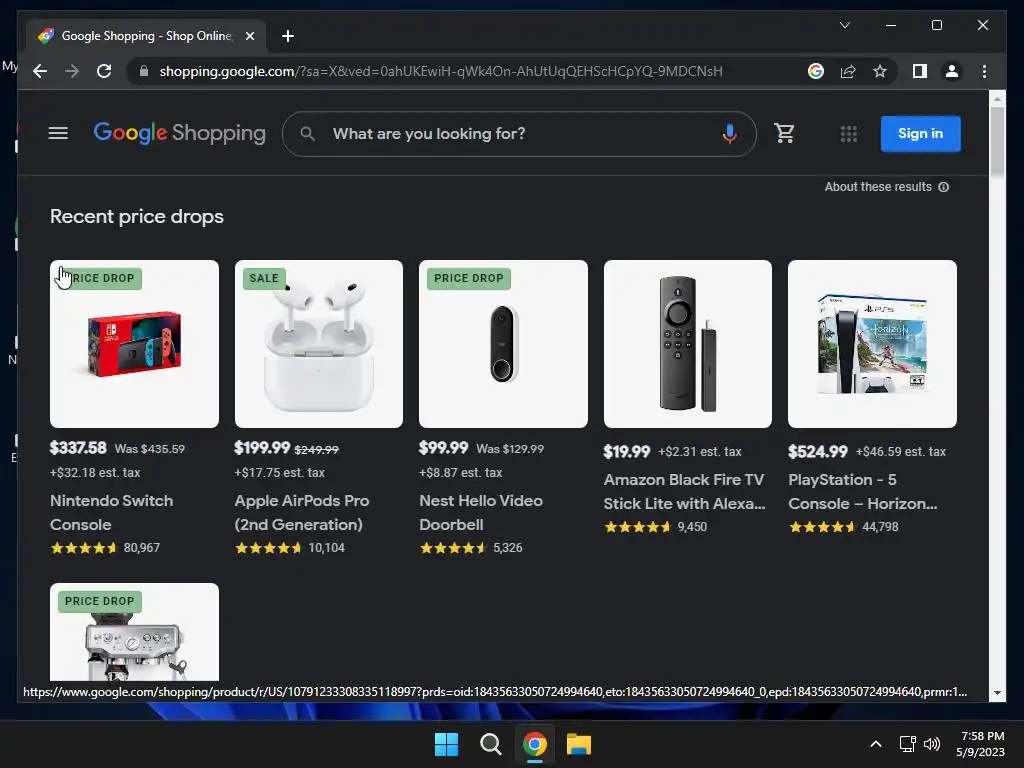Go back to previous page
The width and height of the screenshot is (1024, 768).
click(x=40, y=71)
